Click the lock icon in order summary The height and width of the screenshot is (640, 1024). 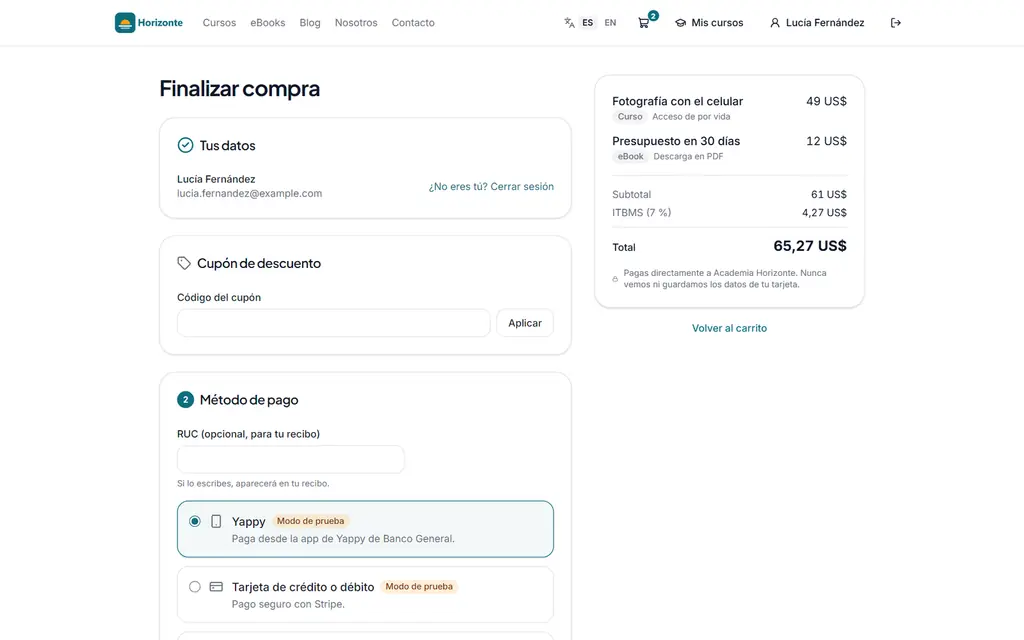tap(615, 279)
